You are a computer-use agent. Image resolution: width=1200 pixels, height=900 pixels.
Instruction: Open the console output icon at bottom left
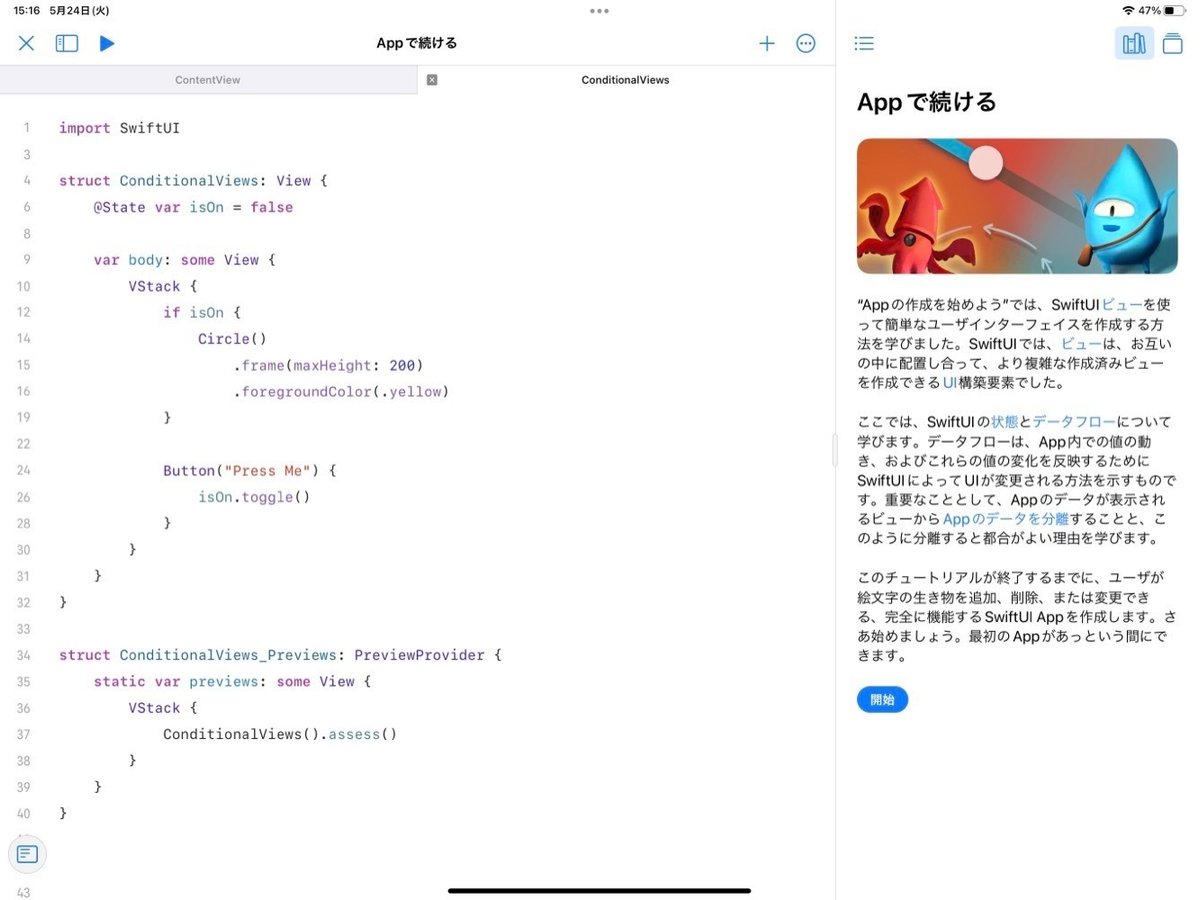(x=27, y=854)
